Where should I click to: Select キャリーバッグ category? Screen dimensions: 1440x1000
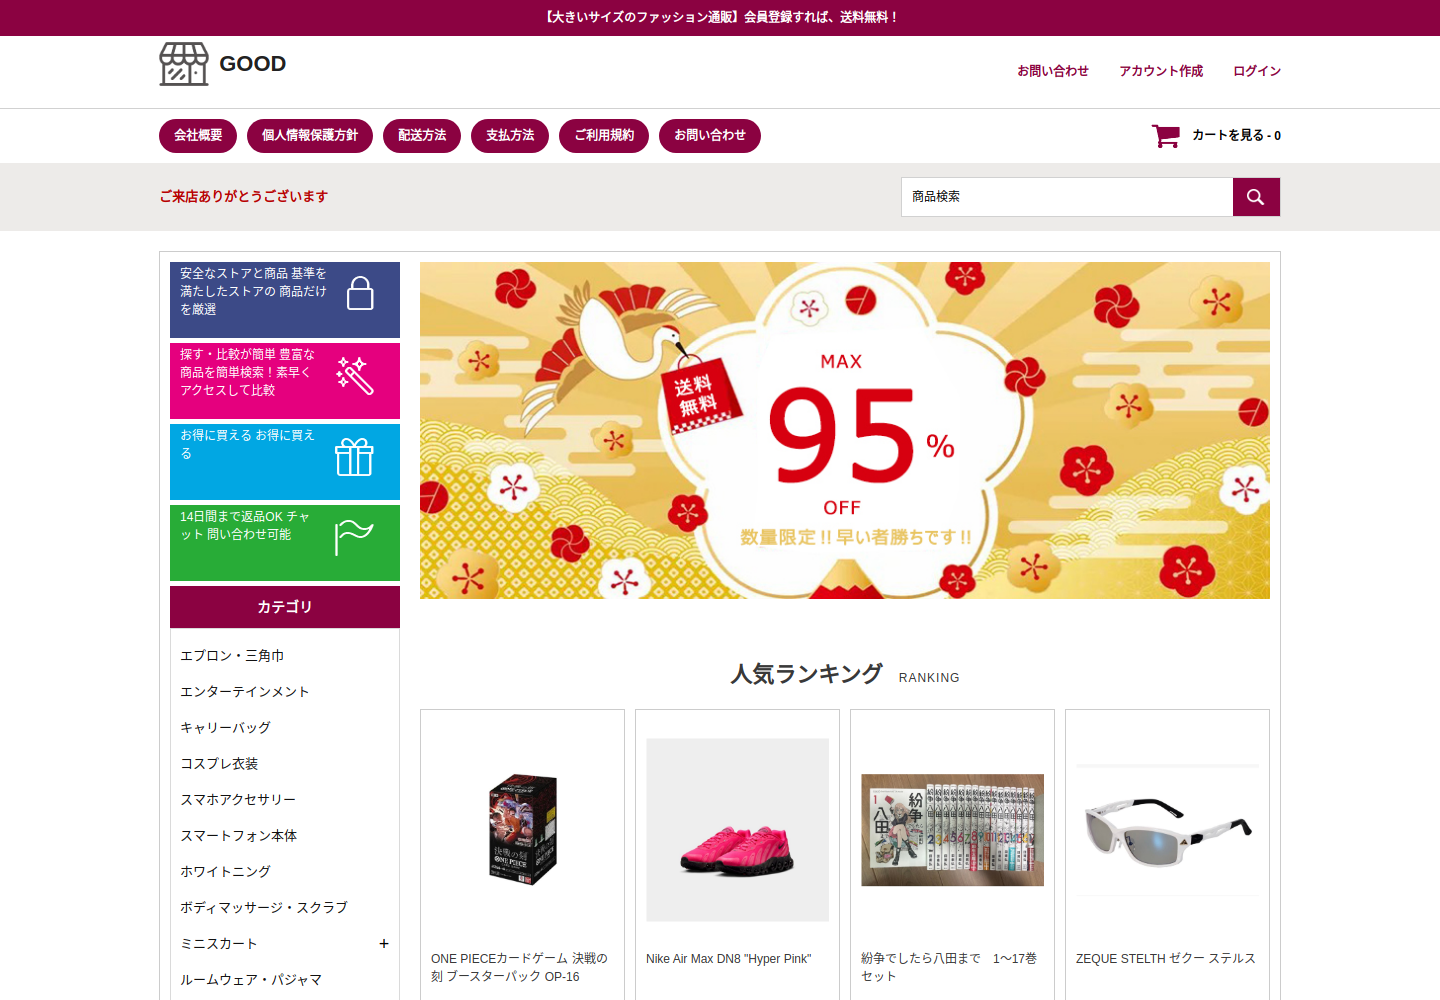(x=225, y=728)
